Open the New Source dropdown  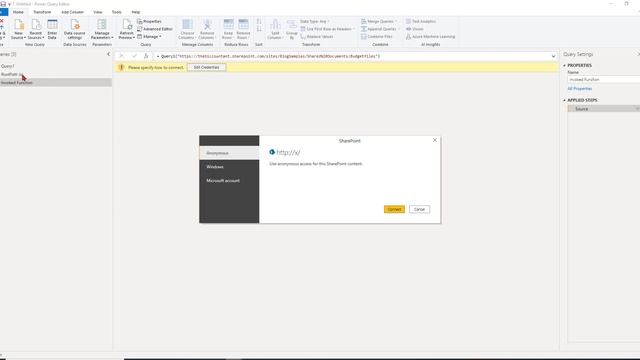pyautogui.click(x=18, y=30)
